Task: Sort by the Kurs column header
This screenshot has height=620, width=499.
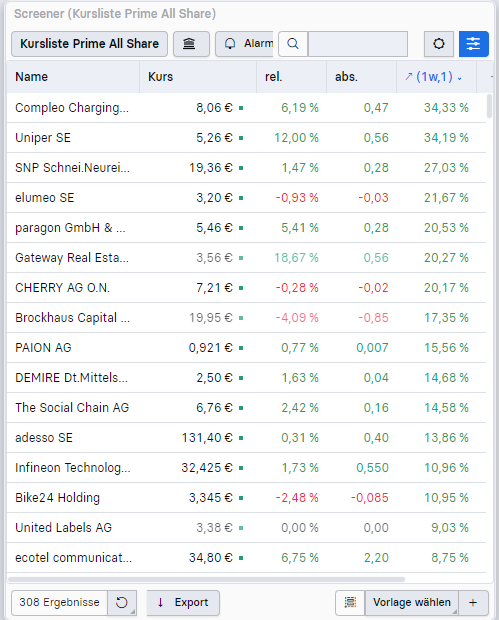Action: coord(198,77)
